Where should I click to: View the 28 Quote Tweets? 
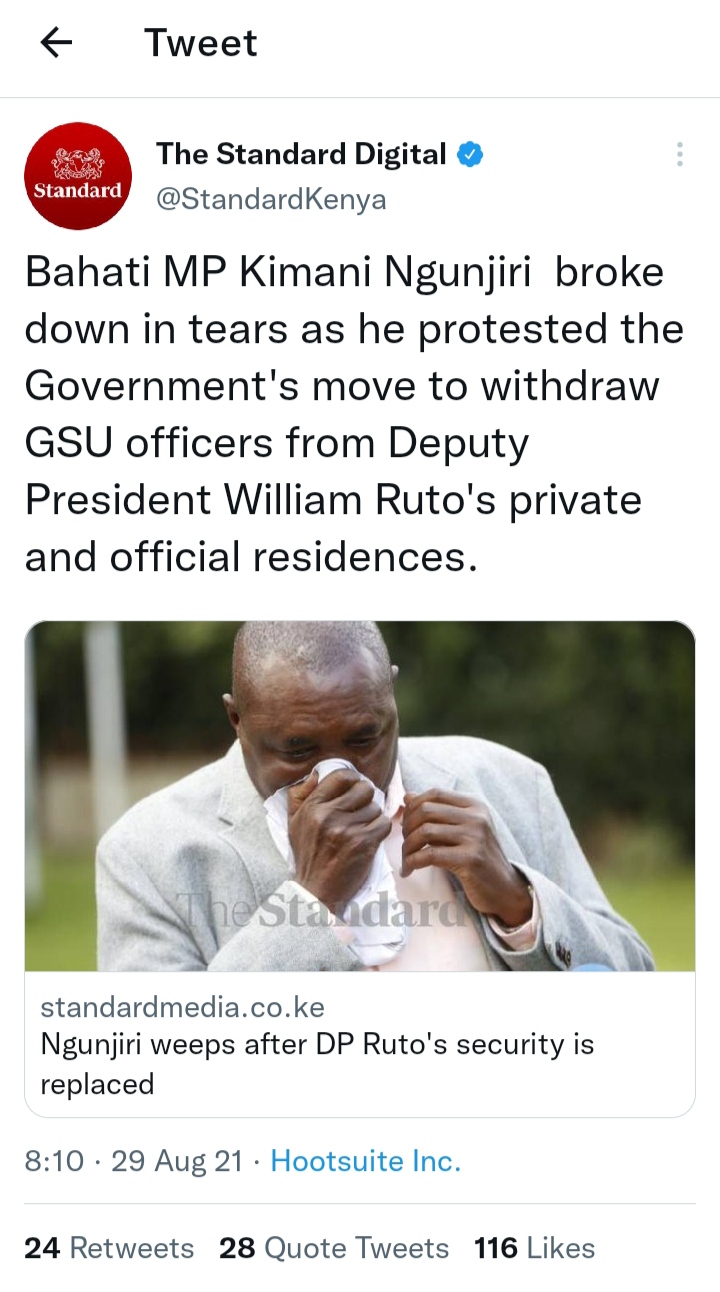click(x=334, y=1248)
